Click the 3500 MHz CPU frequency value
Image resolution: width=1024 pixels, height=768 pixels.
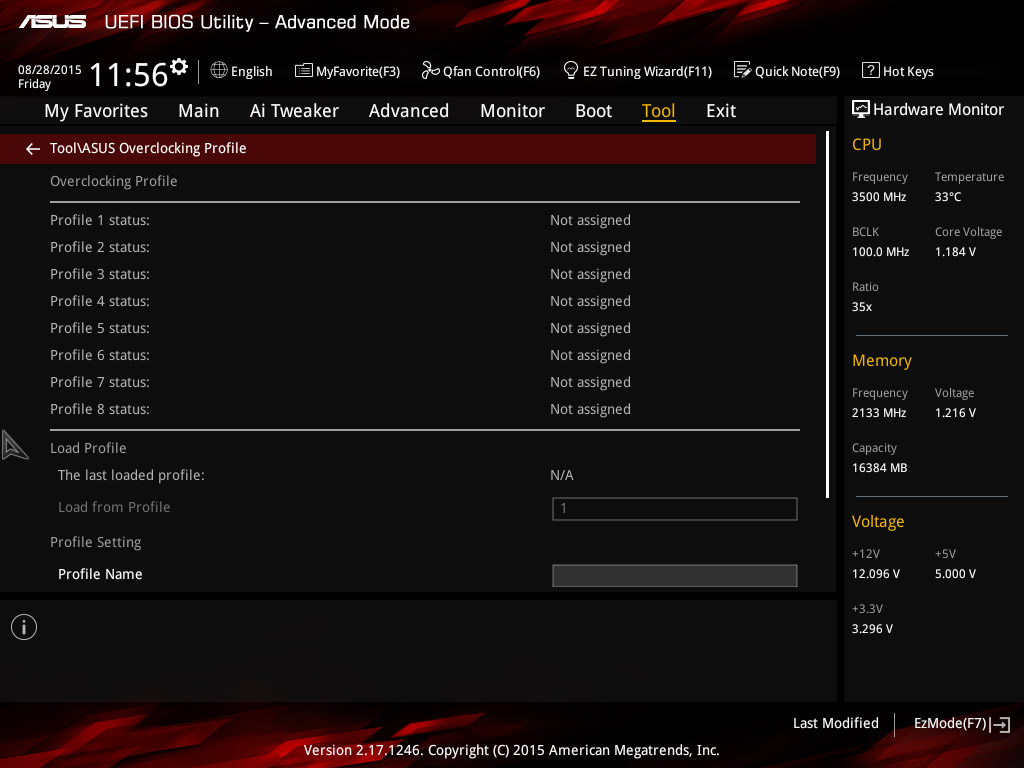[879, 197]
